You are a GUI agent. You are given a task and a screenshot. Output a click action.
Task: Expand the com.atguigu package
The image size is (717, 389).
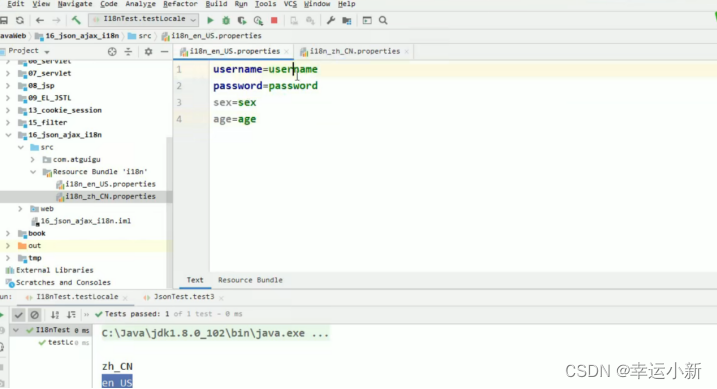32,160
